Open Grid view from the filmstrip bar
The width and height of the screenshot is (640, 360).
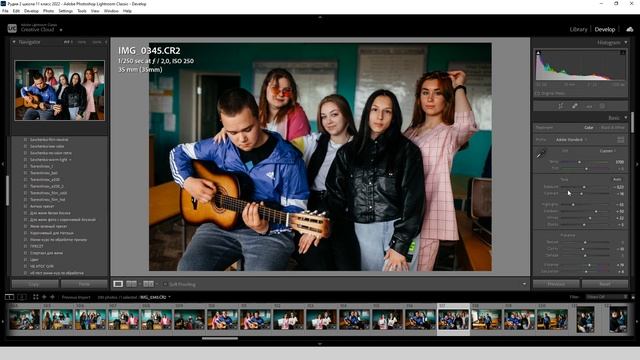click(36, 297)
